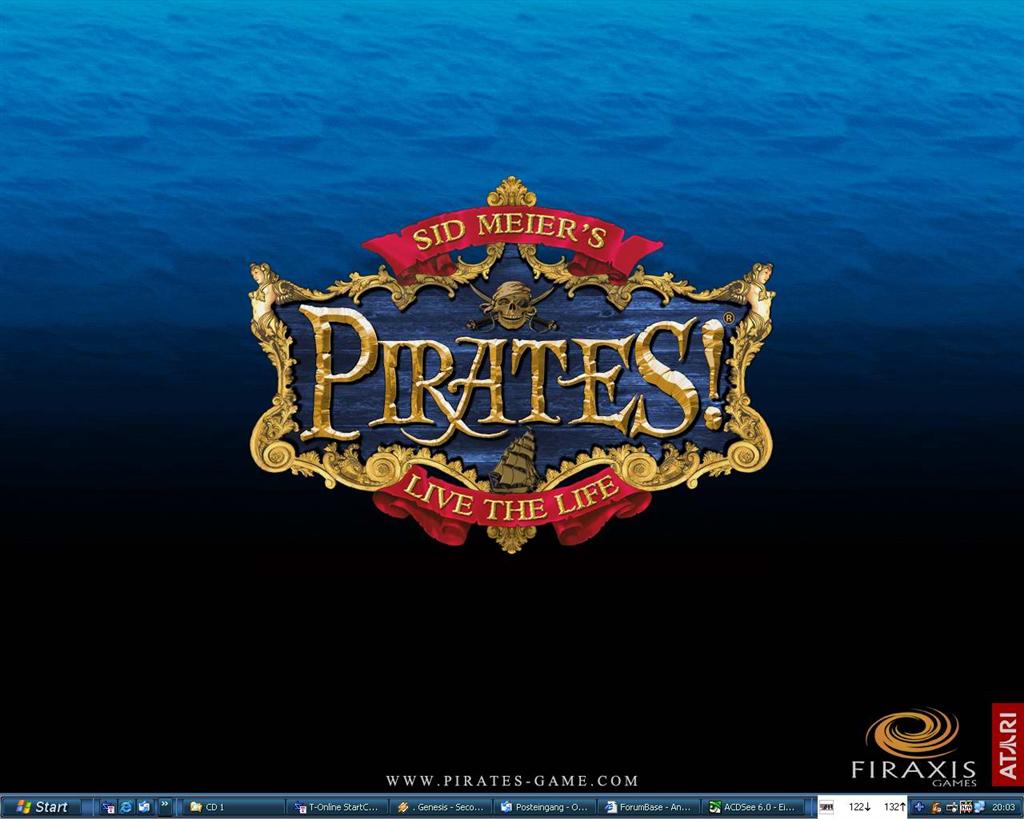The height and width of the screenshot is (819, 1024).
Task: Expand the hidden Quick Launch items chevron
Action: point(165,806)
